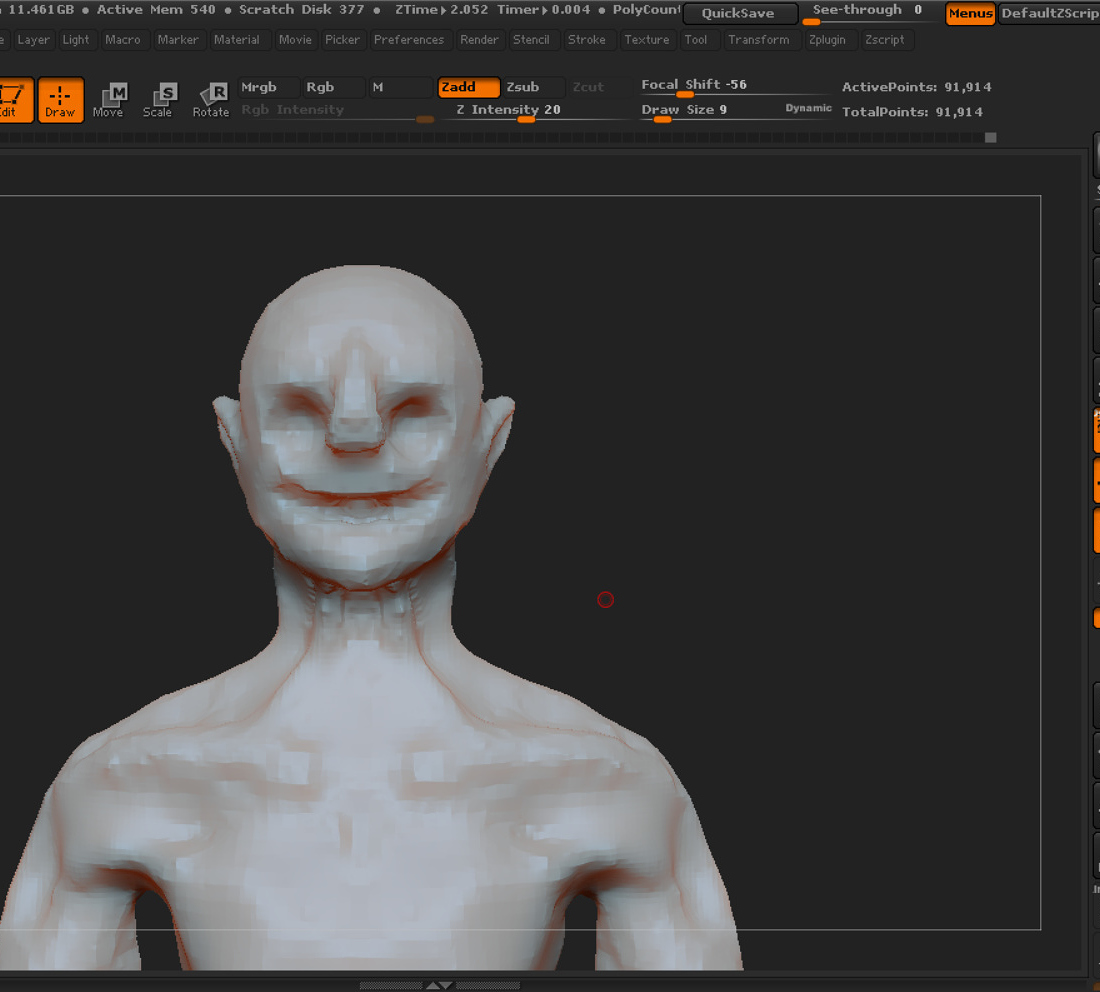Viewport: 1100px width, 992px height.
Task: Click the QuickSave button
Action: click(739, 13)
